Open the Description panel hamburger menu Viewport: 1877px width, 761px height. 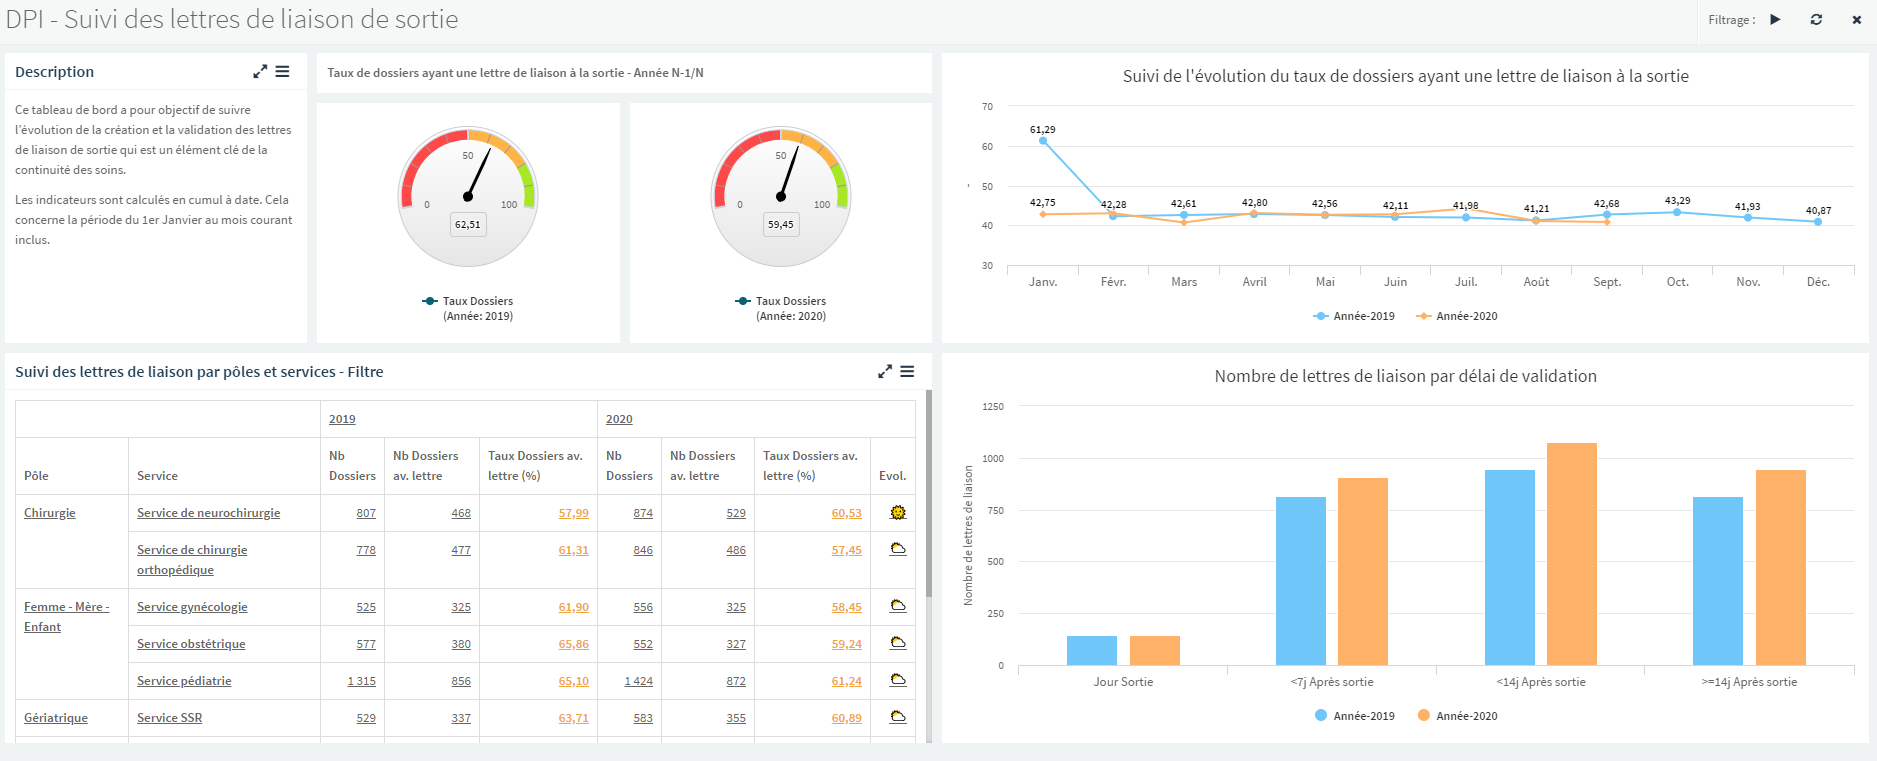[283, 72]
